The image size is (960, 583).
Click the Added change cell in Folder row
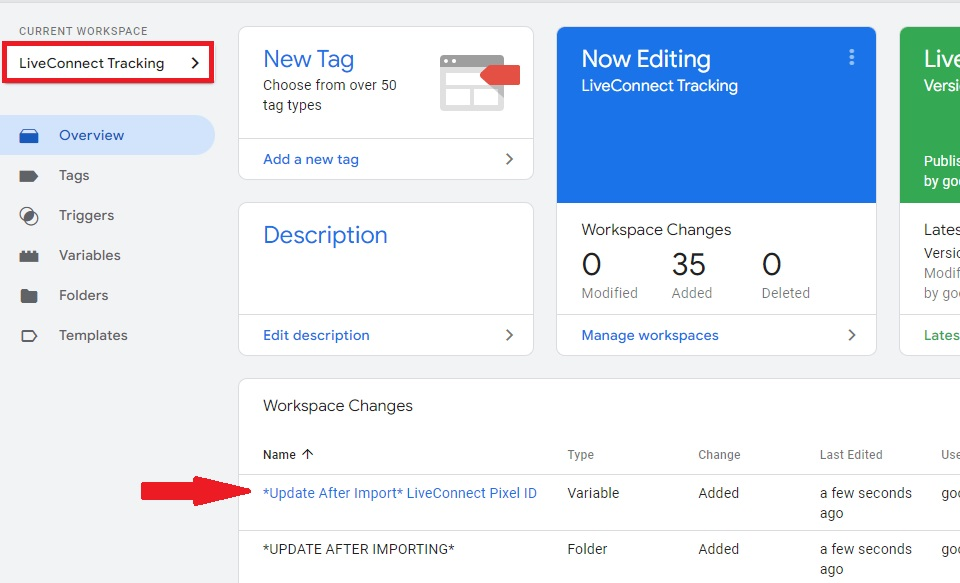coord(719,549)
